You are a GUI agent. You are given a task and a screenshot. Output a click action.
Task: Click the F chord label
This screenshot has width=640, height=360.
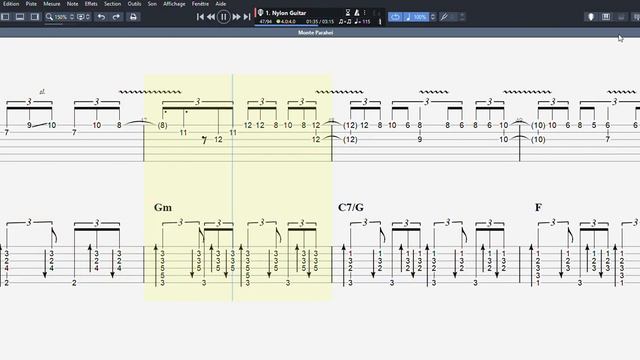pyautogui.click(x=538, y=207)
